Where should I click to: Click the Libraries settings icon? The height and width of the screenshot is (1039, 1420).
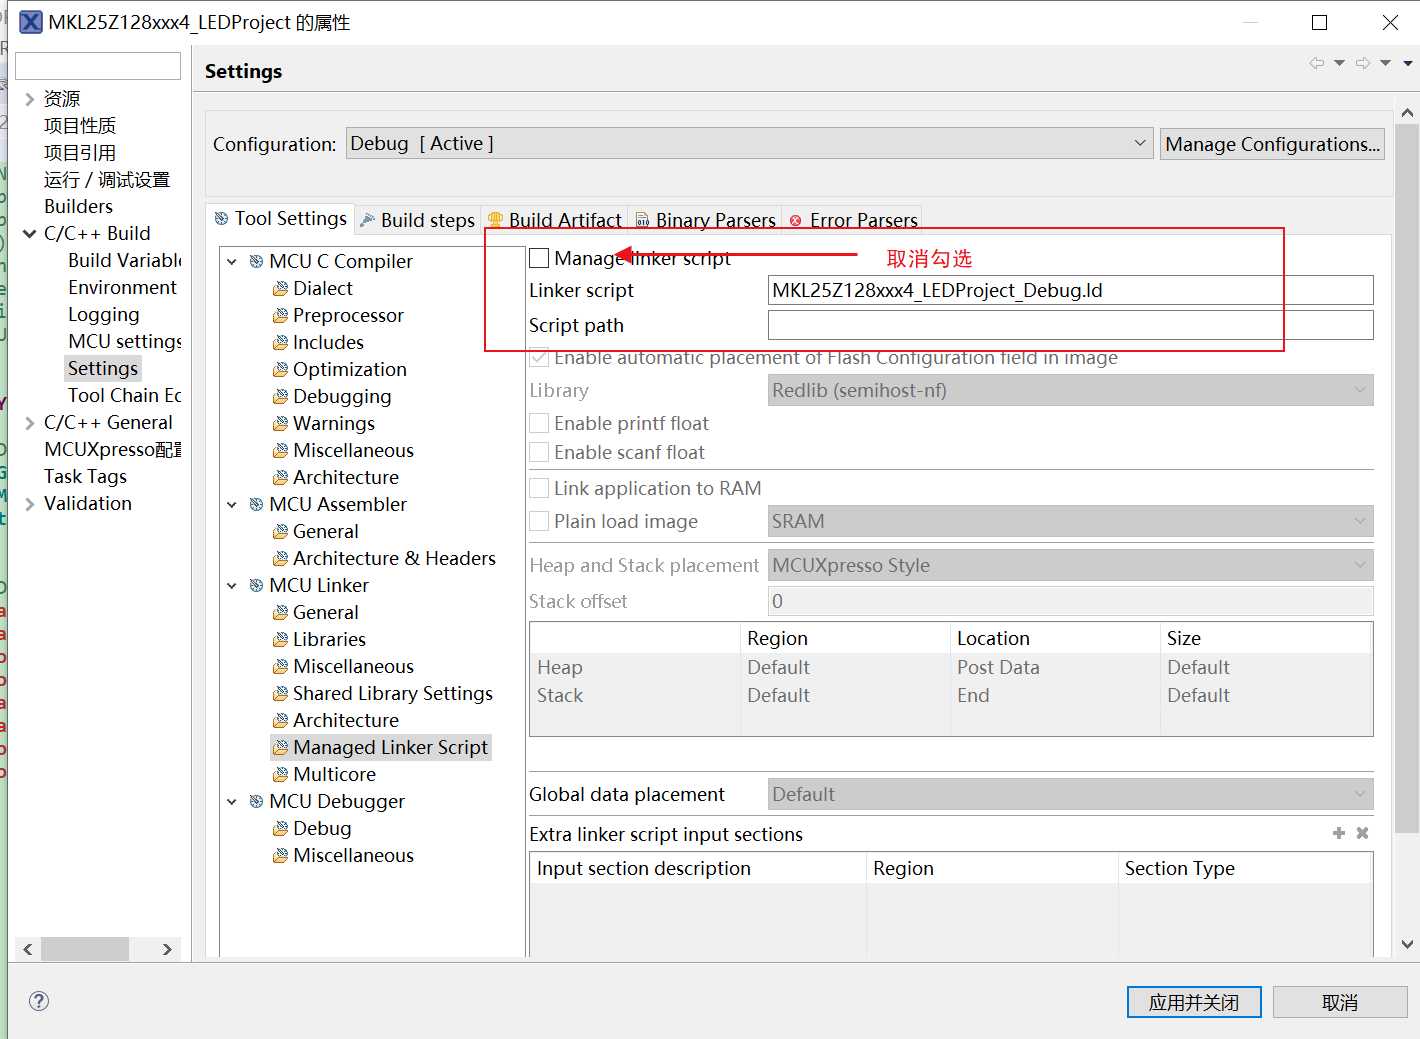click(x=280, y=639)
